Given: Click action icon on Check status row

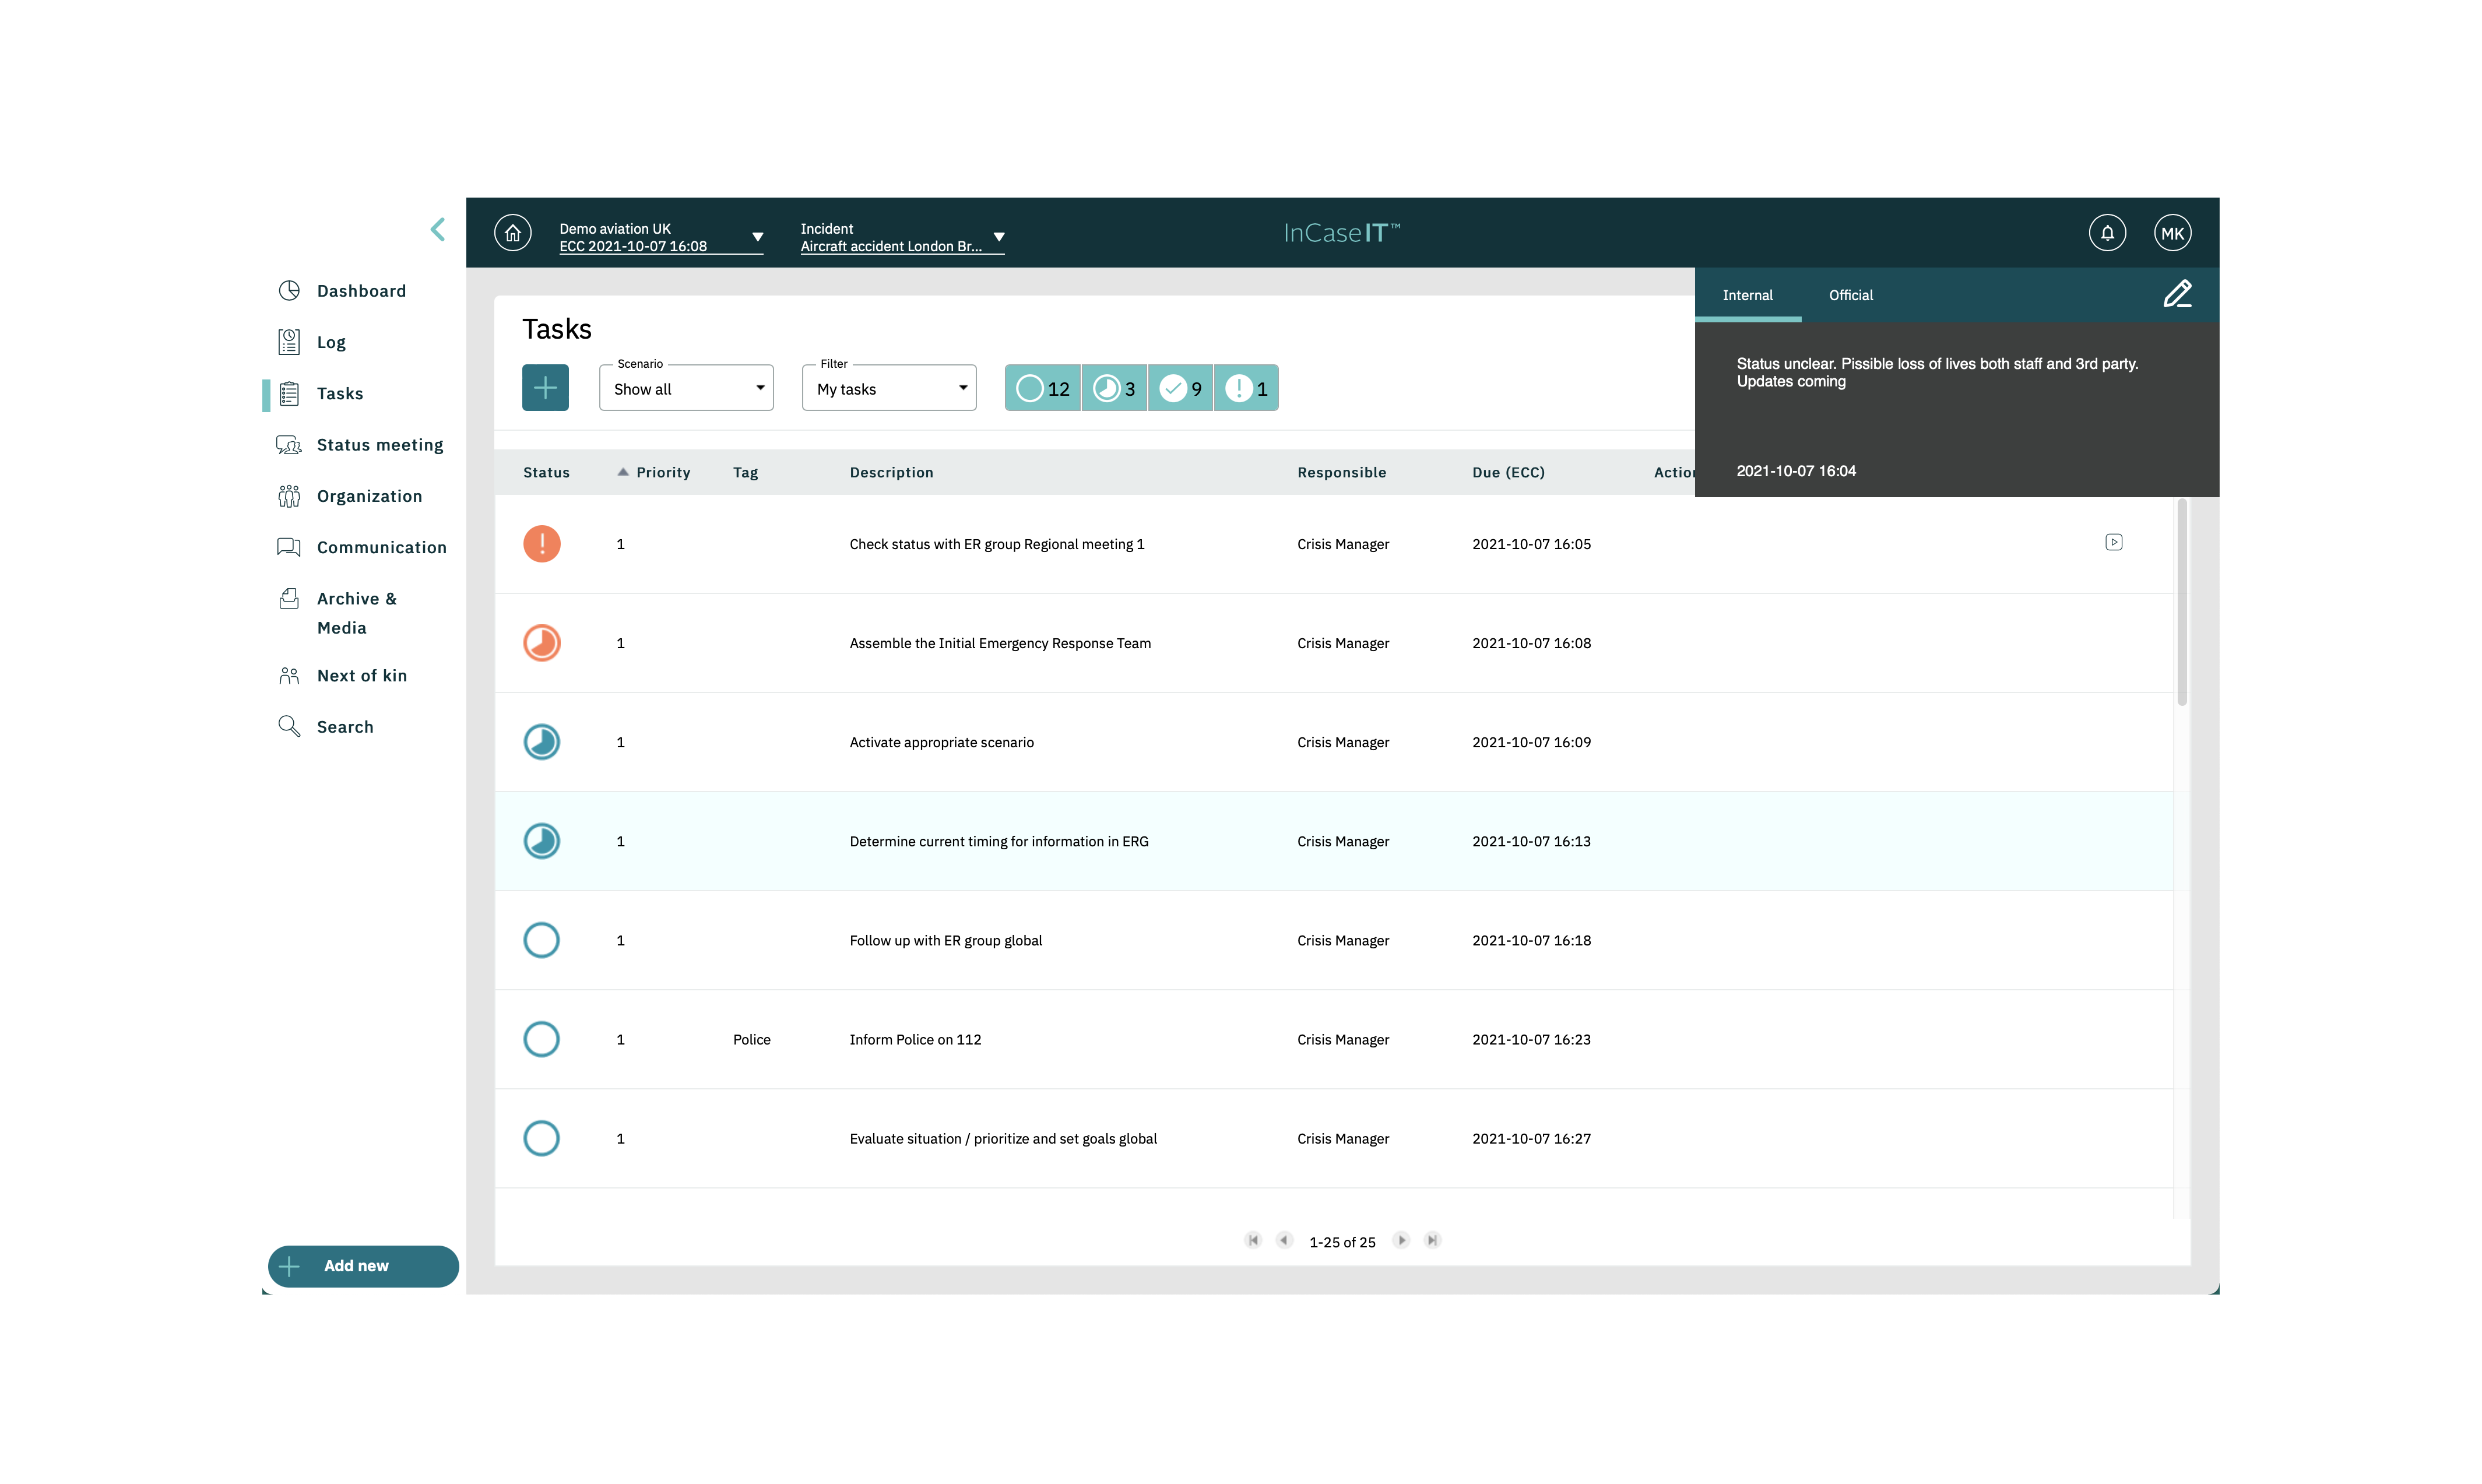Looking at the screenshot, I should pos(2113,542).
